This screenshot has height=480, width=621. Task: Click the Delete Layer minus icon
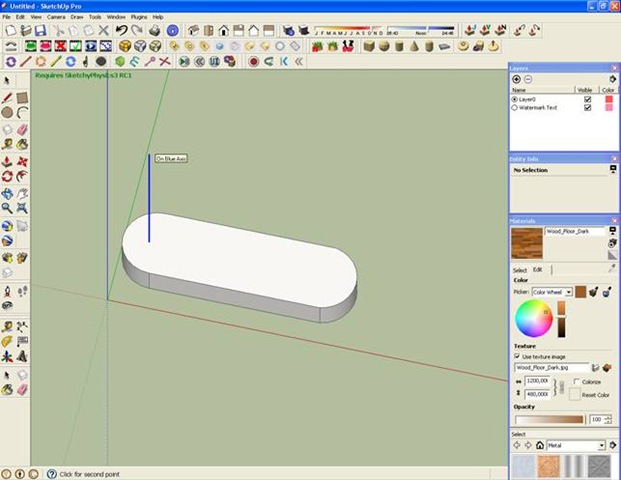[528, 79]
